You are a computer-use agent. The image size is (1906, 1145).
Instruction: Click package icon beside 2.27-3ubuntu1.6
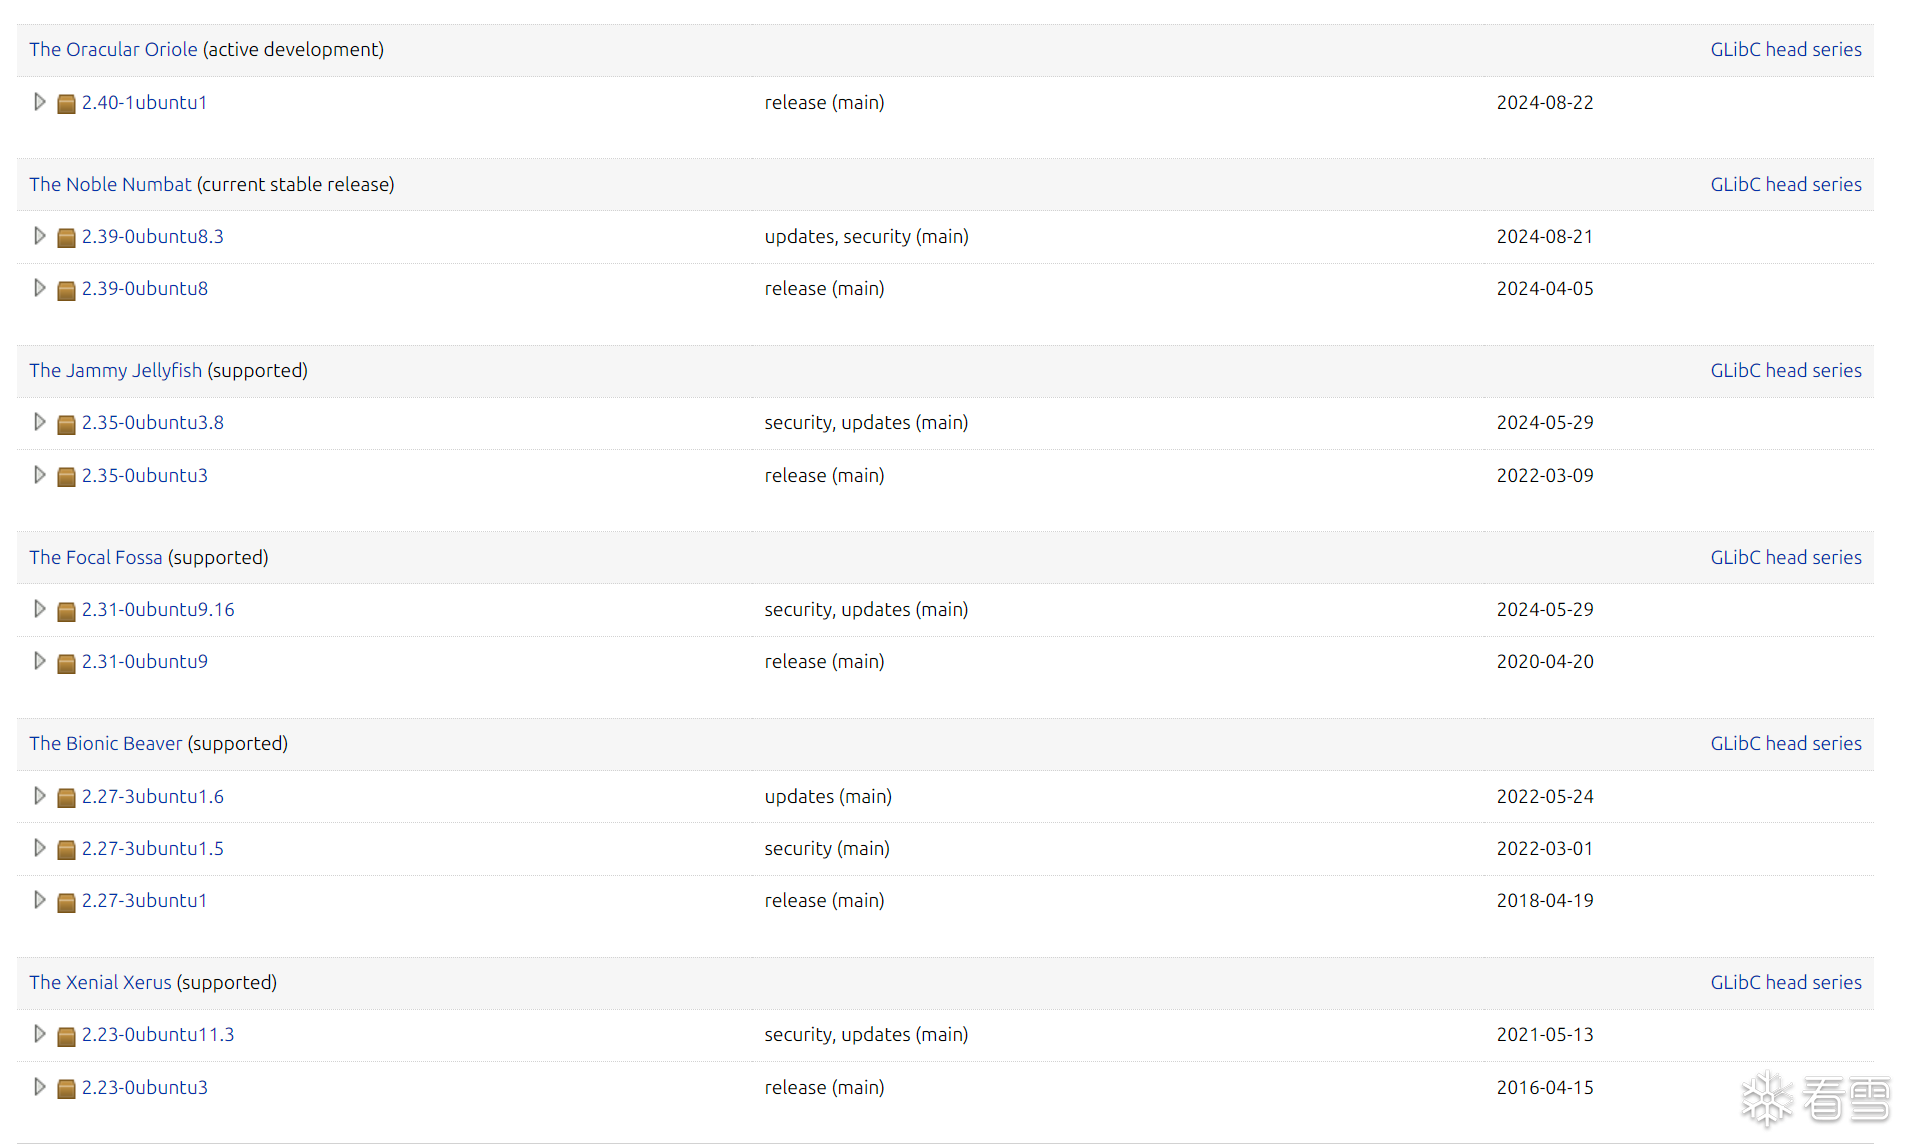click(x=66, y=798)
